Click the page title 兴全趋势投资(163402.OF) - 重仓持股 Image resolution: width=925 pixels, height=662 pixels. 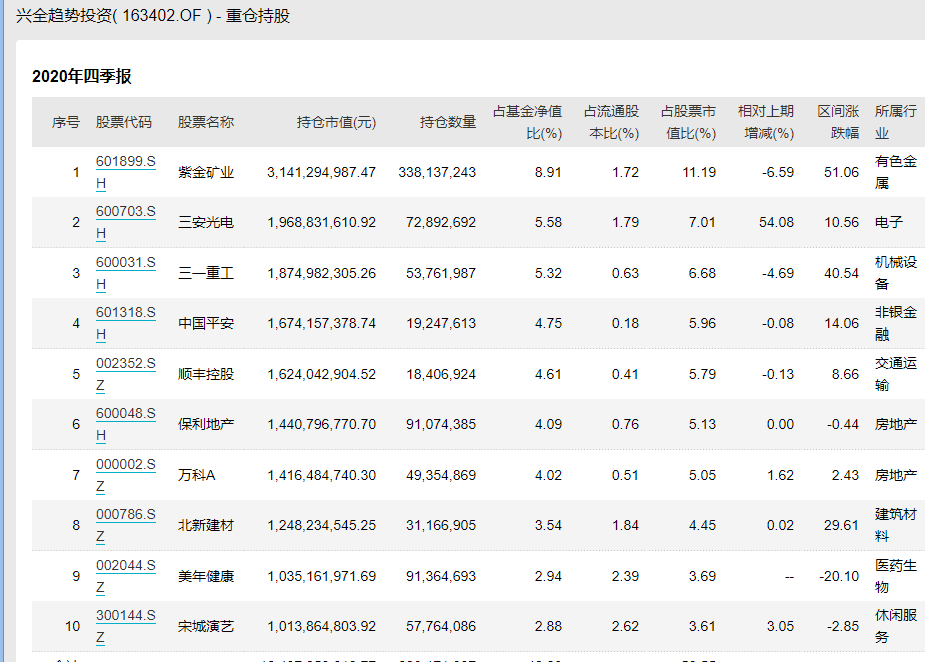click(x=153, y=15)
